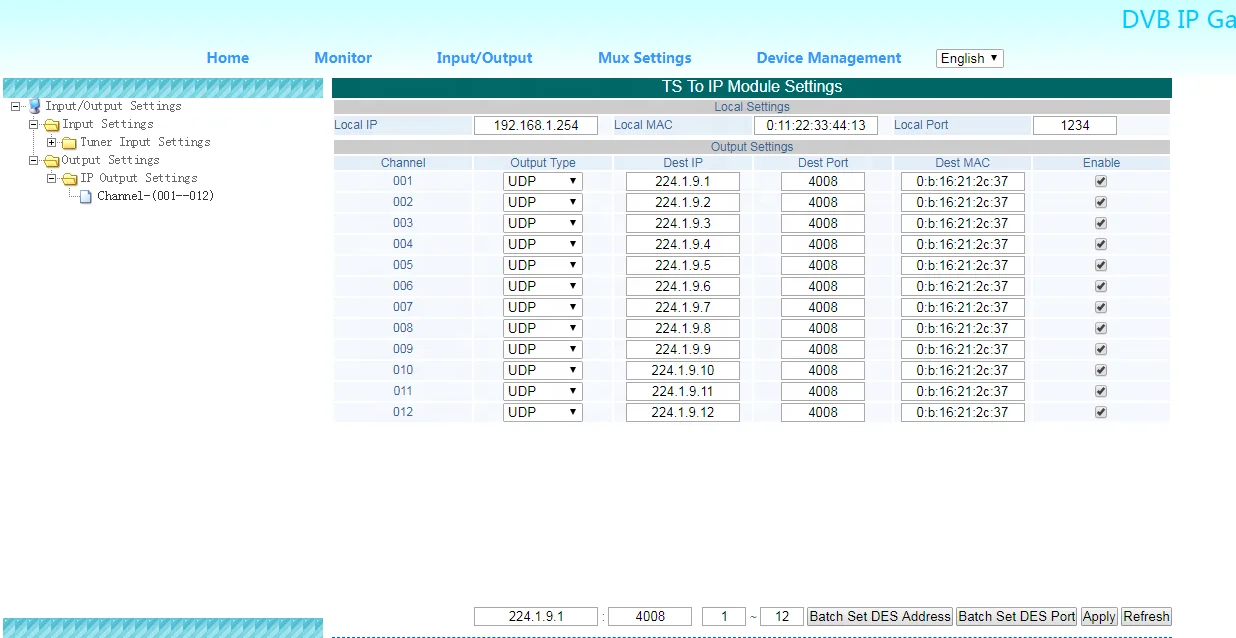Collapse the Input/Output Settings root node

point(15,106)
